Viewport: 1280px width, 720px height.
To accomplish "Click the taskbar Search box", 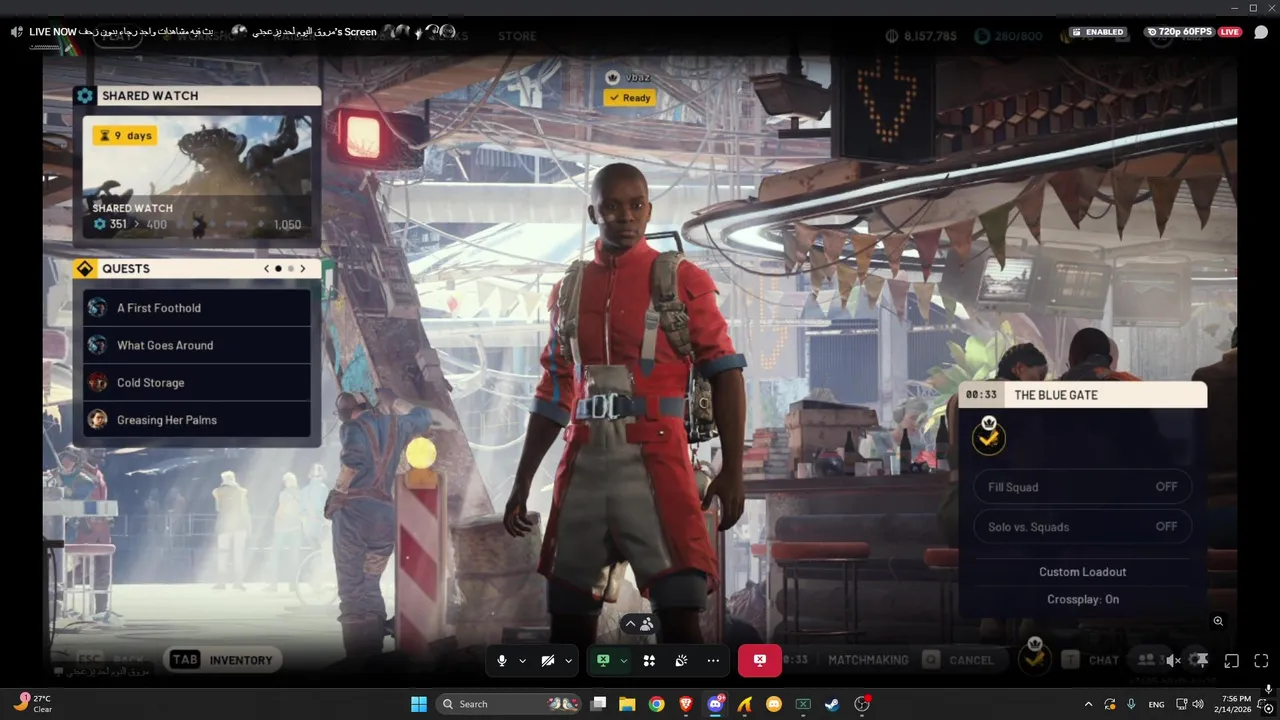I will point(509,704).
